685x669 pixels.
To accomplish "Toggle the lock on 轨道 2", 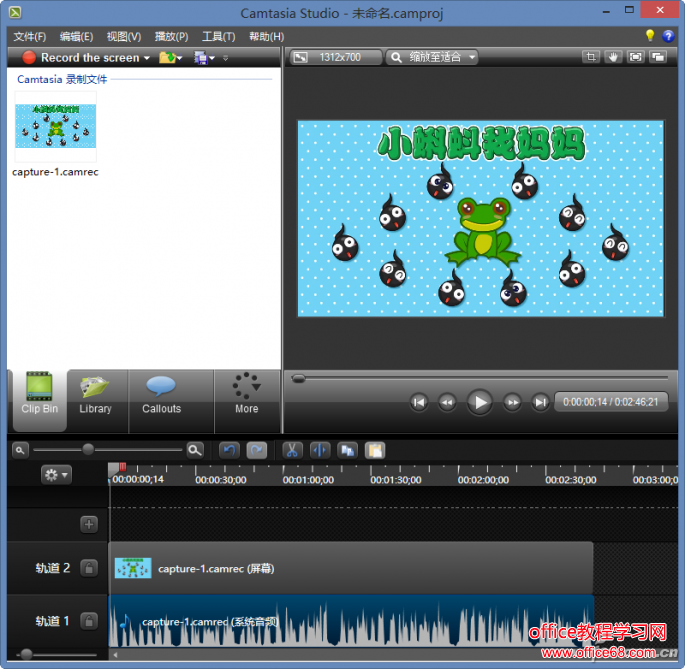I will coord(89,568).
